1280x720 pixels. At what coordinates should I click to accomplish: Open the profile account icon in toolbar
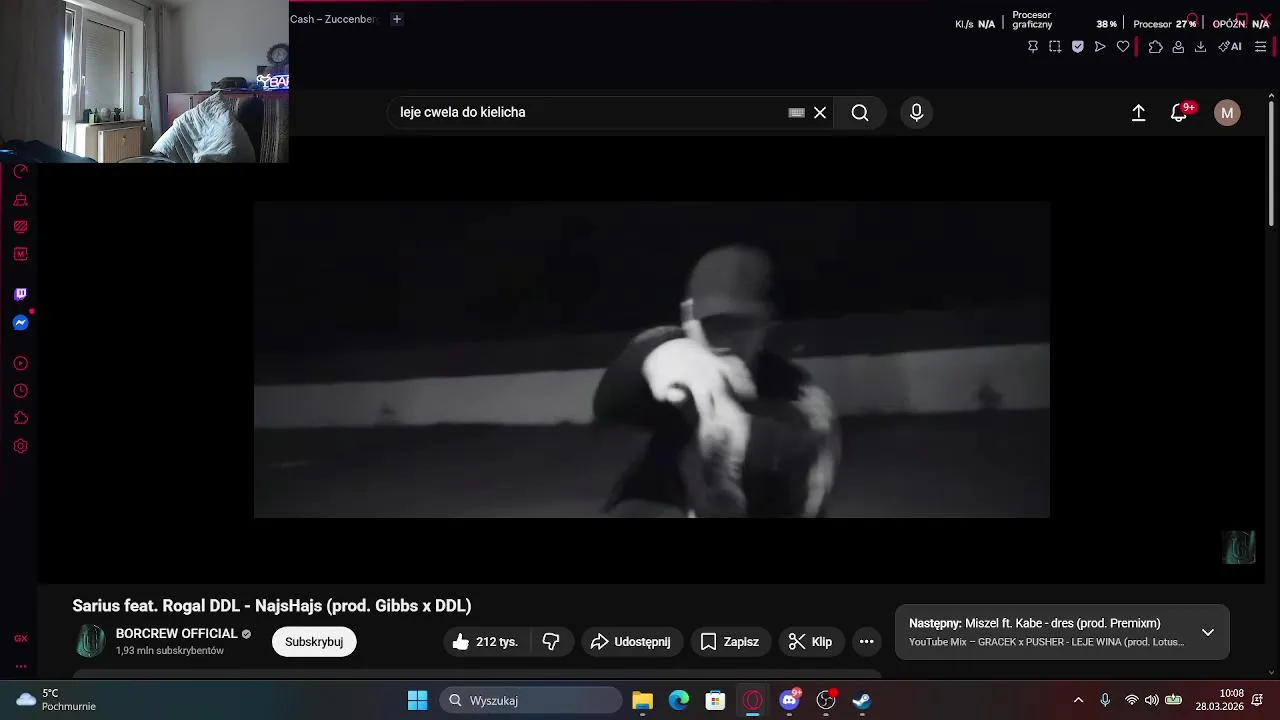point(1178,46)
